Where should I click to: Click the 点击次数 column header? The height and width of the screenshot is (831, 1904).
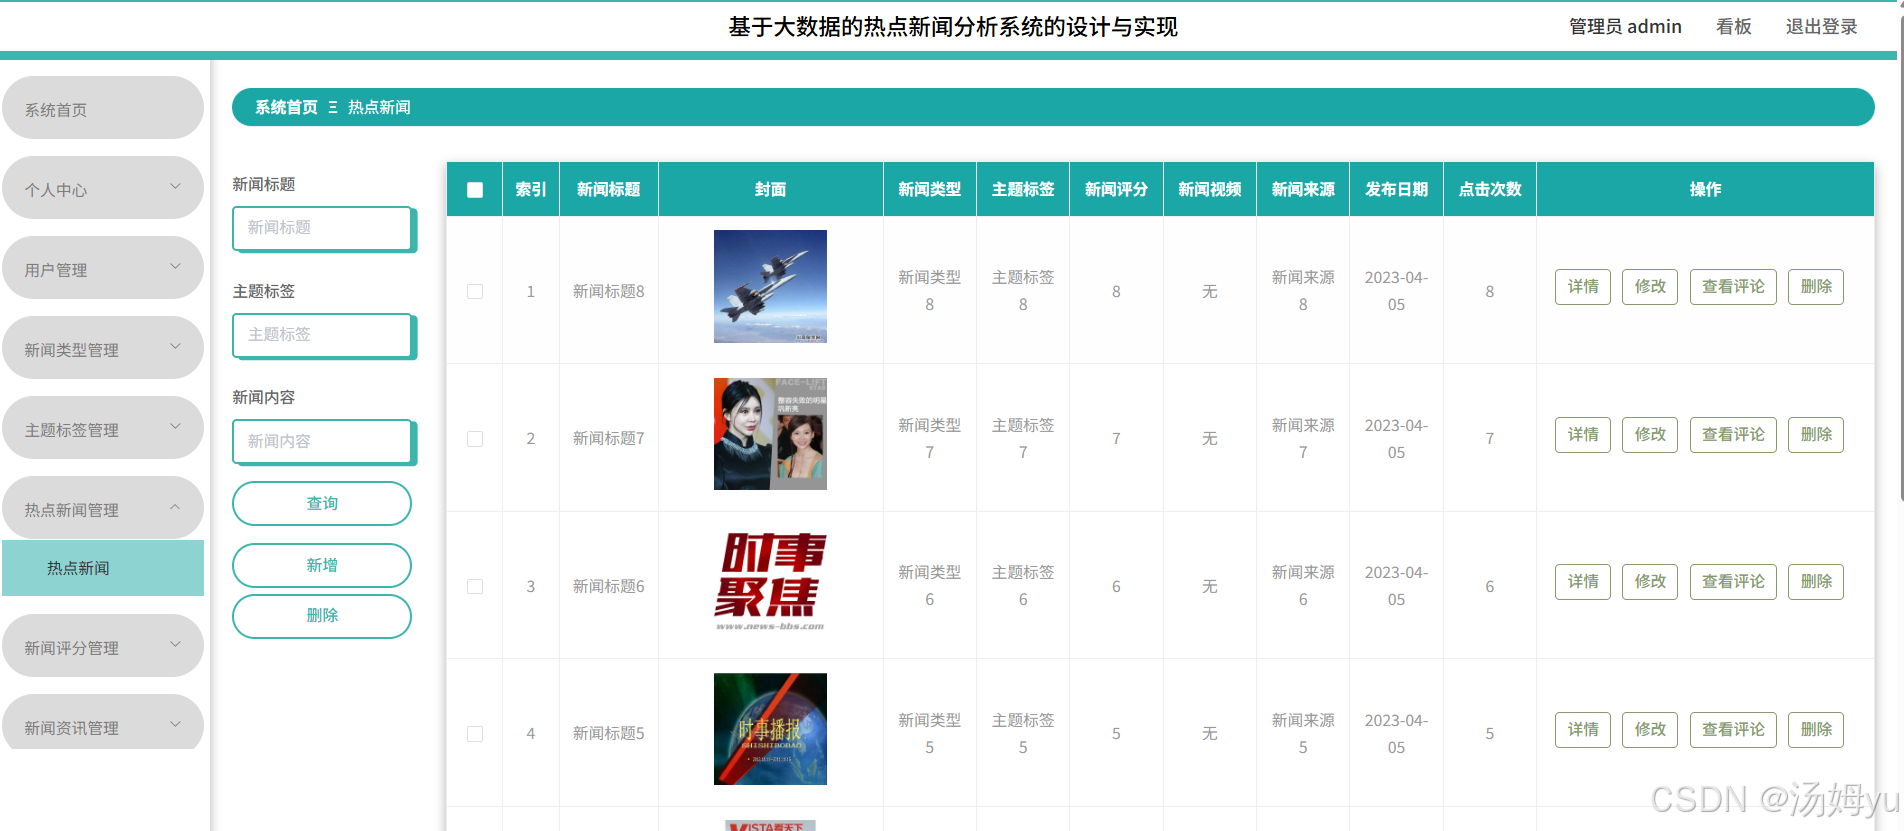pyautogui.click(x=1490, y=189)
